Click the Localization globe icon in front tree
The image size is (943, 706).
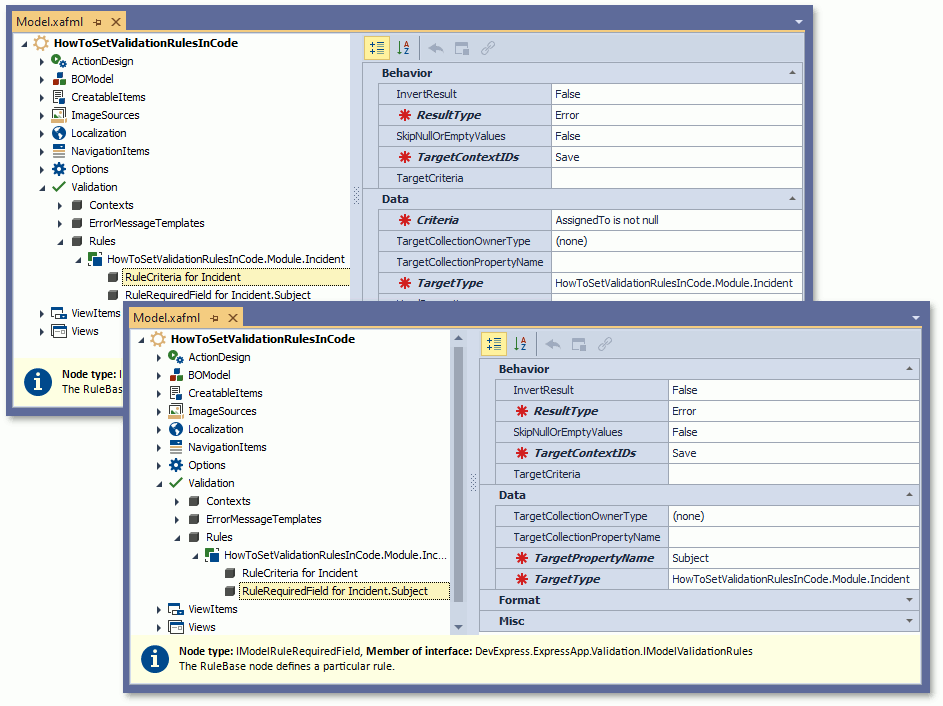176,429
